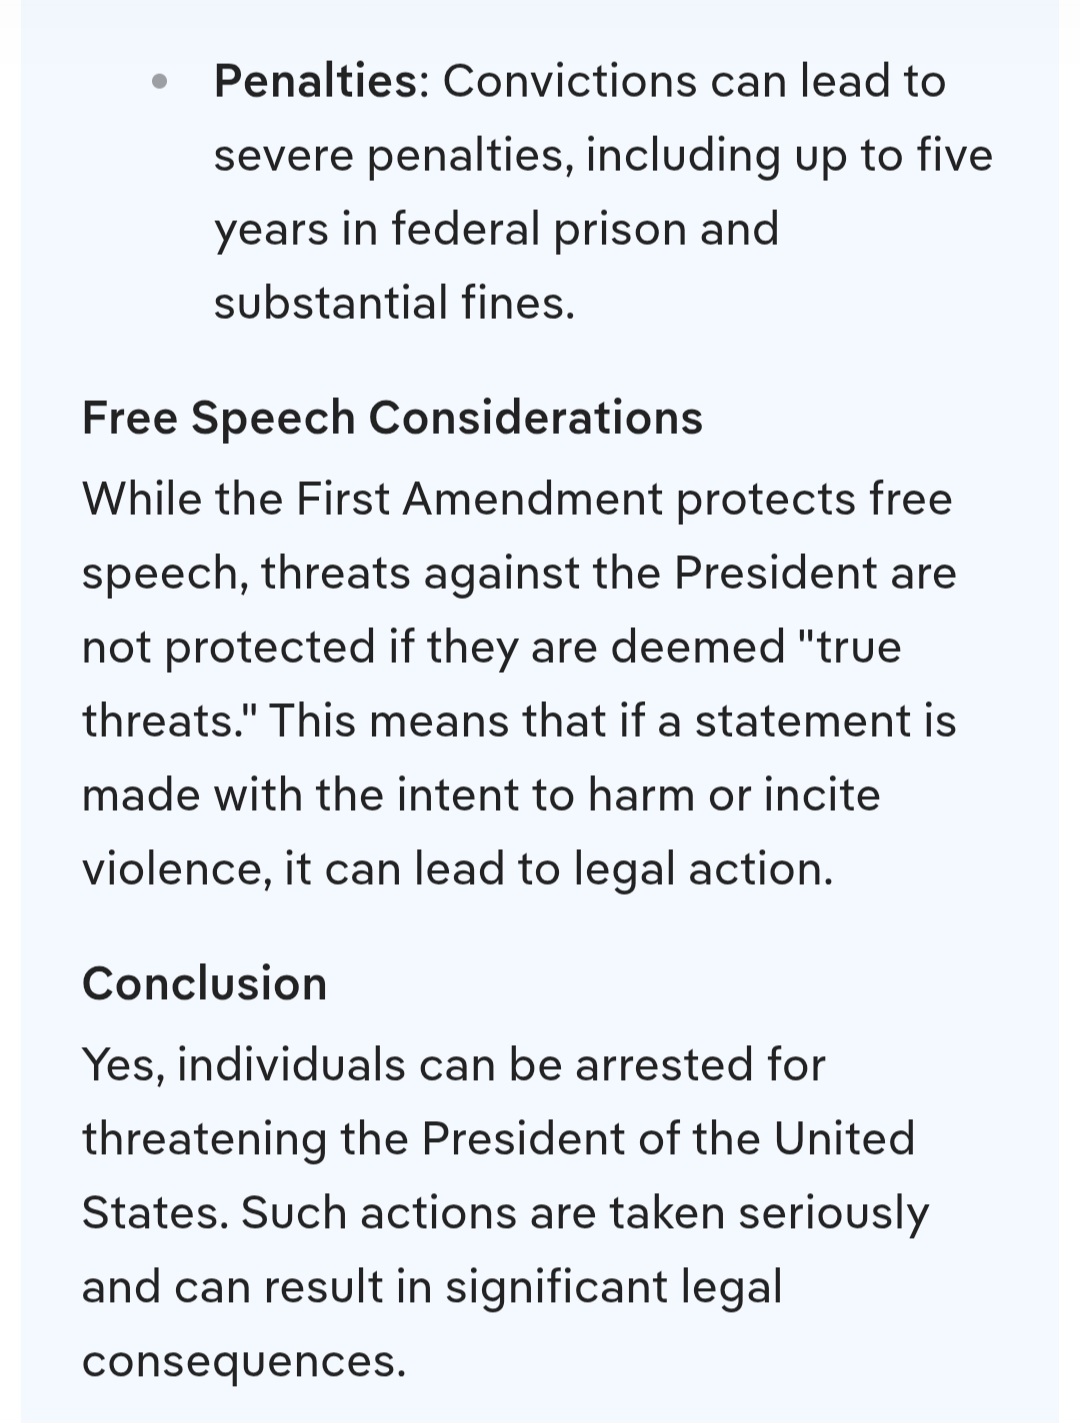Image resolution: width=1080 pixels, height=1423 pixels.
Task: Click the word "Convictions" in the bullet
Action: point(568,81)
